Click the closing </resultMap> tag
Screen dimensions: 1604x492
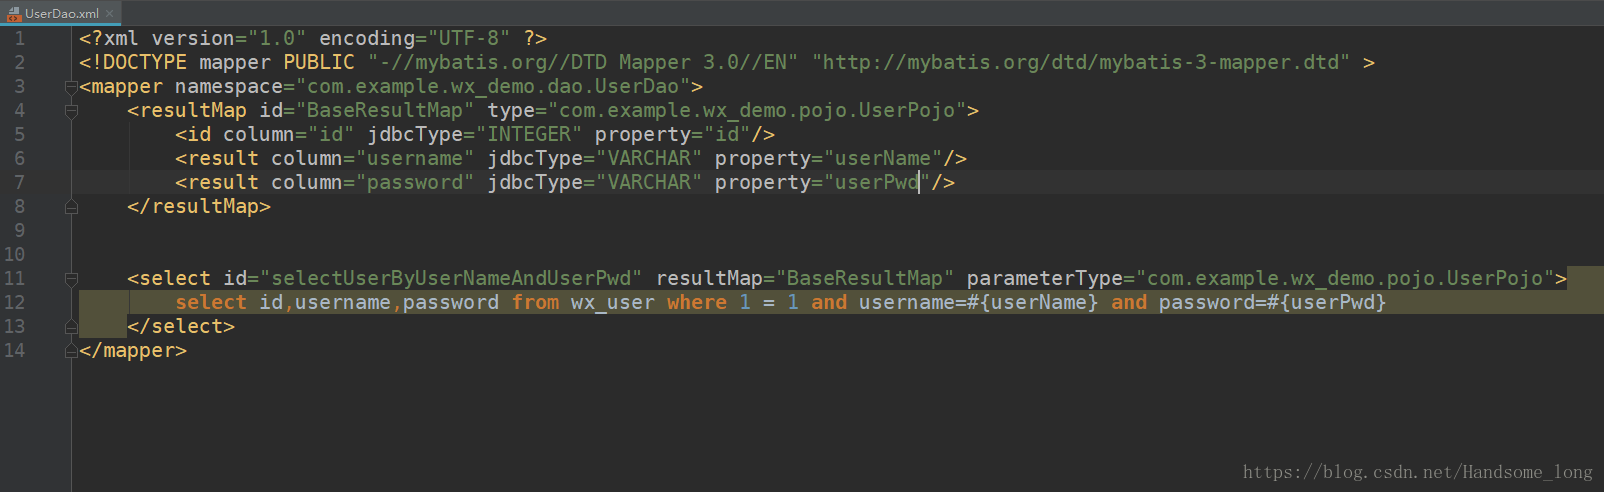pyautogui.click(x=199, y=206)
